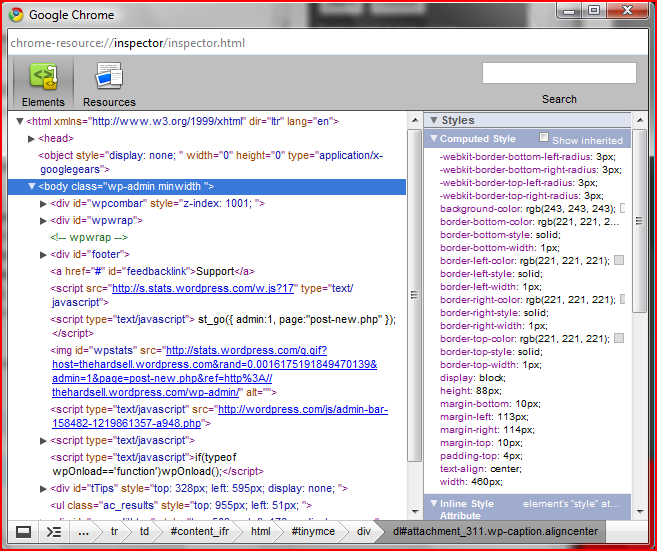This screenshot has width=657, height=551.
Task: Click the border-left-color gray swatch
Action: 619,260
